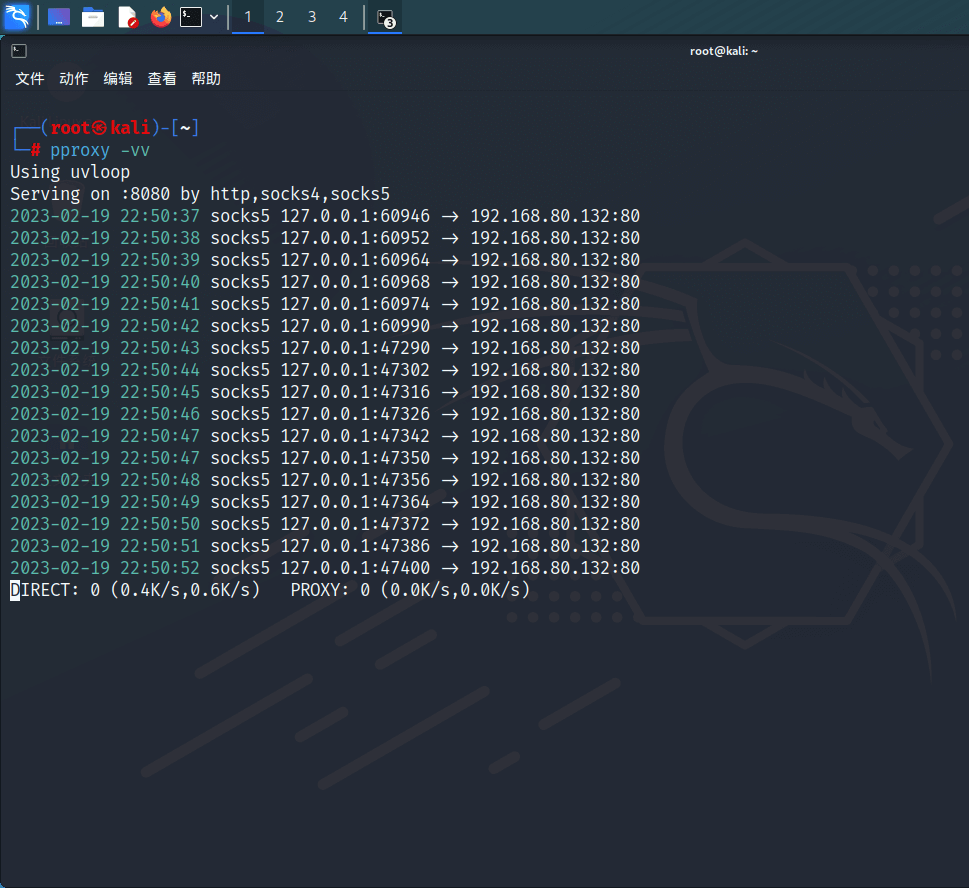Open the 帮助 (Help) menu
Viewport: 969px width, 888px height.
pos(206,79)
